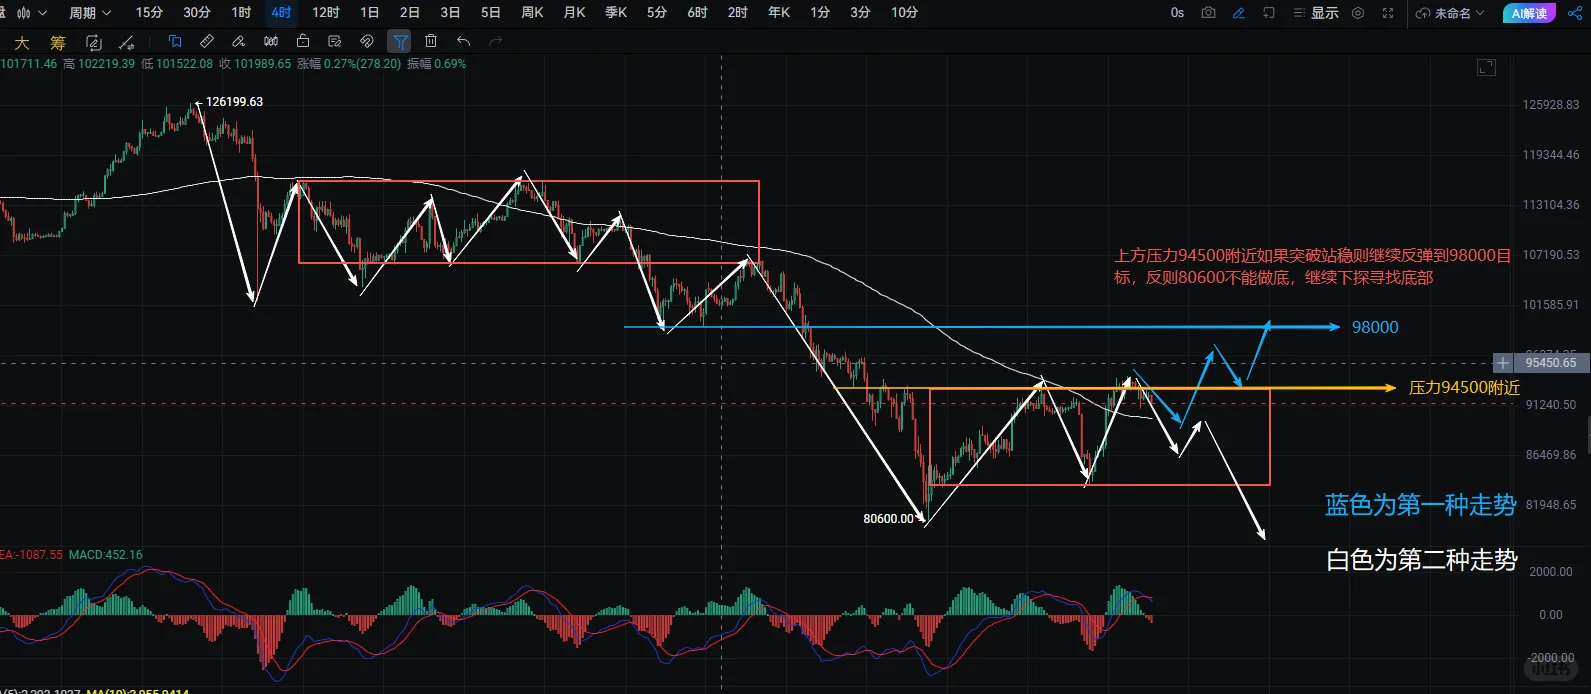Select the 1时 timeframe
1591x694 pixels.
[241, 13]
